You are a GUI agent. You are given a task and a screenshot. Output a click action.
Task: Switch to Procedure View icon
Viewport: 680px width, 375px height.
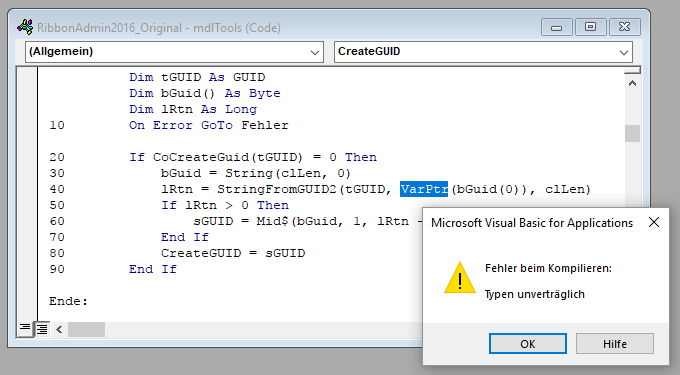pyautogui.click(x=25, y=329)
